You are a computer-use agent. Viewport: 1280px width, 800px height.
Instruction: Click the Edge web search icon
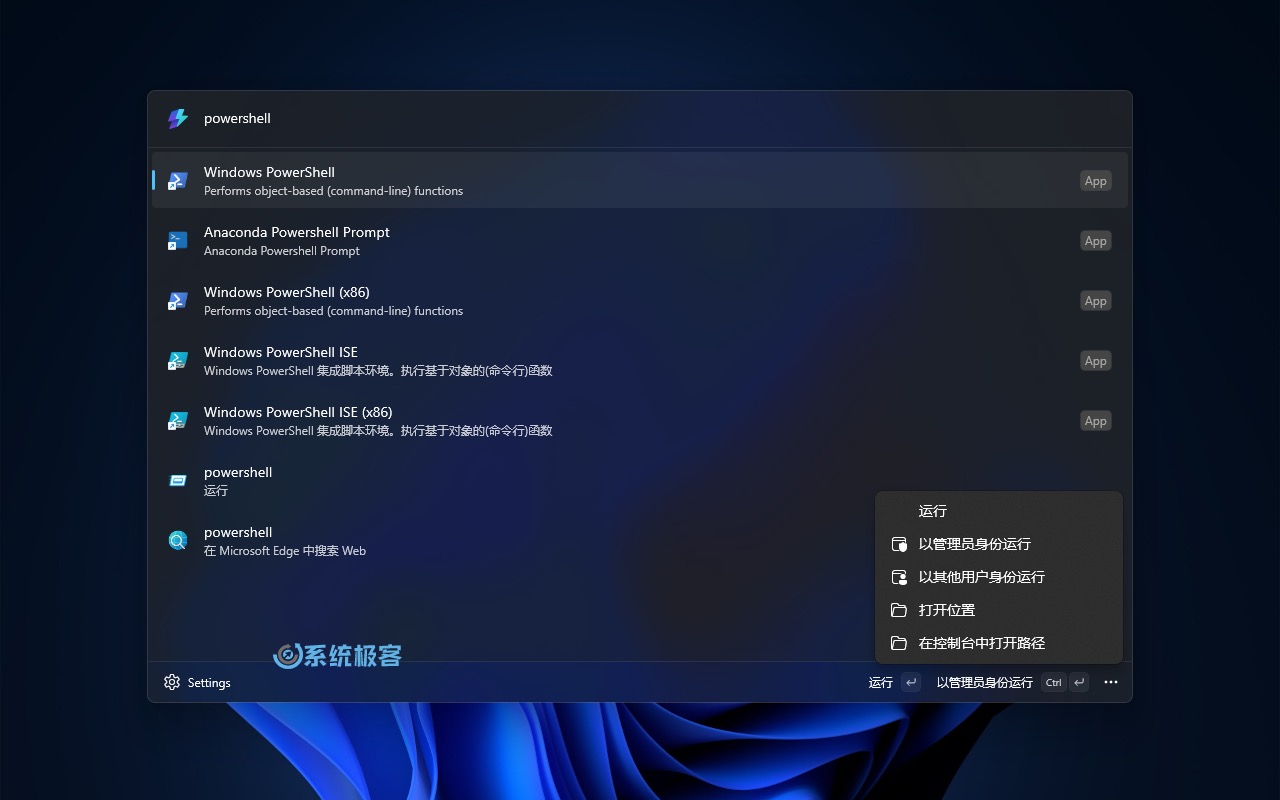pyautogui.click(x=177, y=541)
